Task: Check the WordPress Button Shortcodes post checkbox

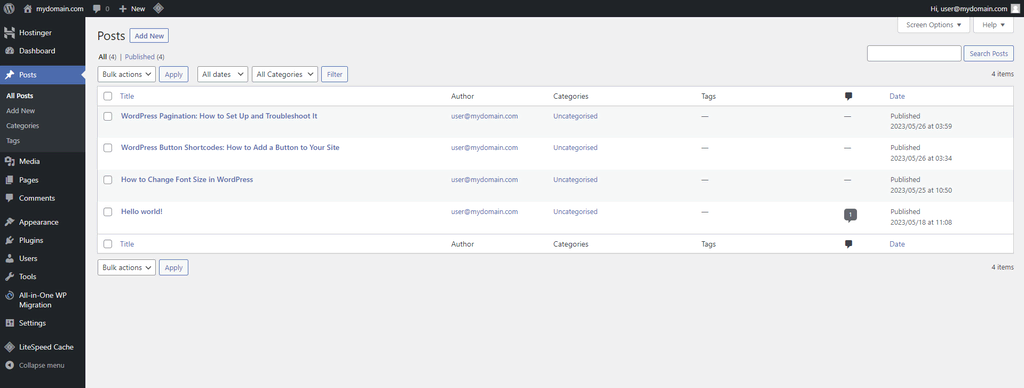Action: coord(108,148)
